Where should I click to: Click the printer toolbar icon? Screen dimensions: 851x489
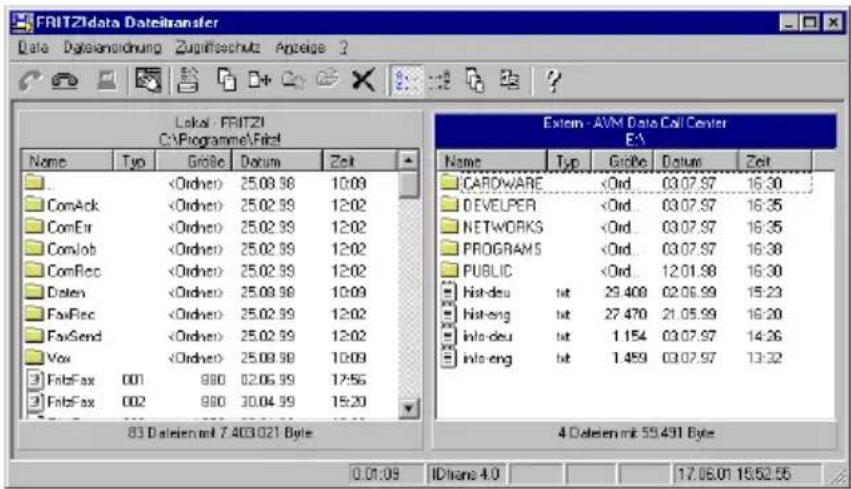[x=188, y=80]
